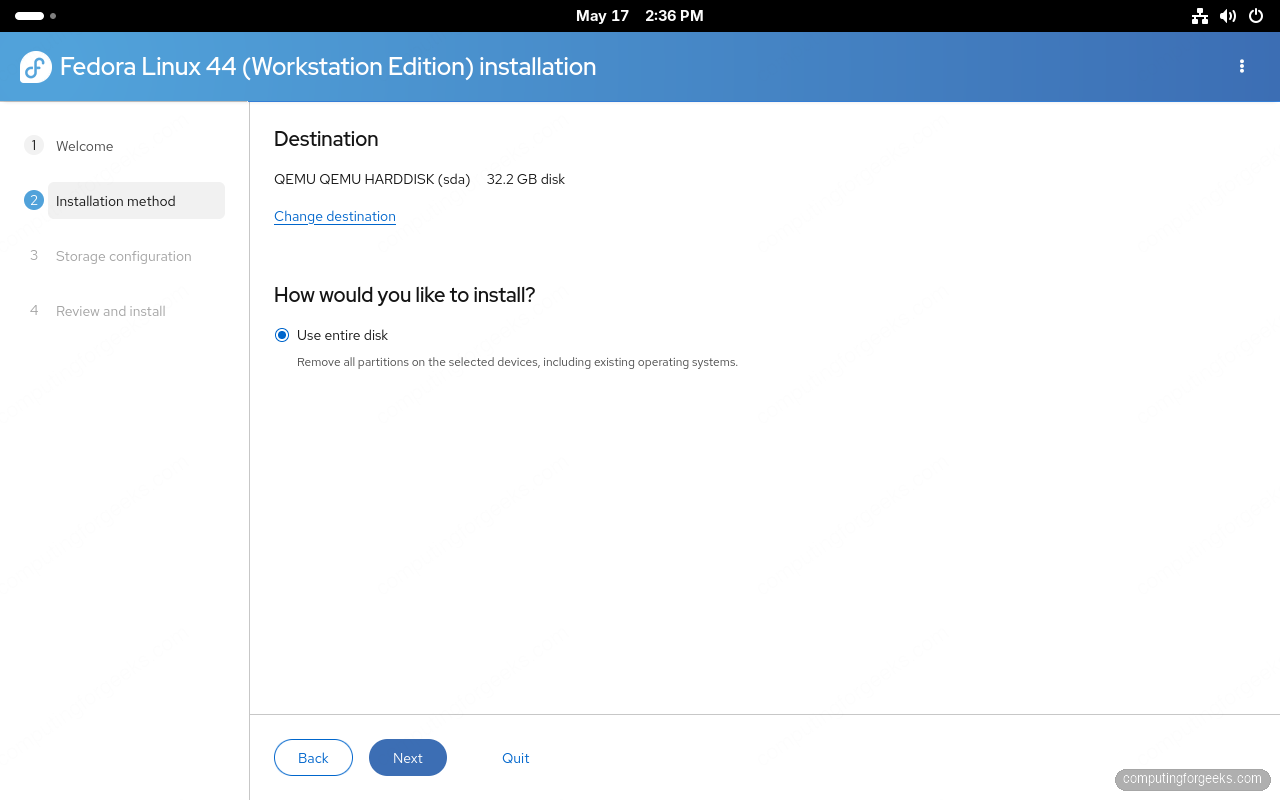Image resolution: width=1280 pixels, height=800 pixels.
Task: Click the step number 2 badge
Action: [34, 200]
